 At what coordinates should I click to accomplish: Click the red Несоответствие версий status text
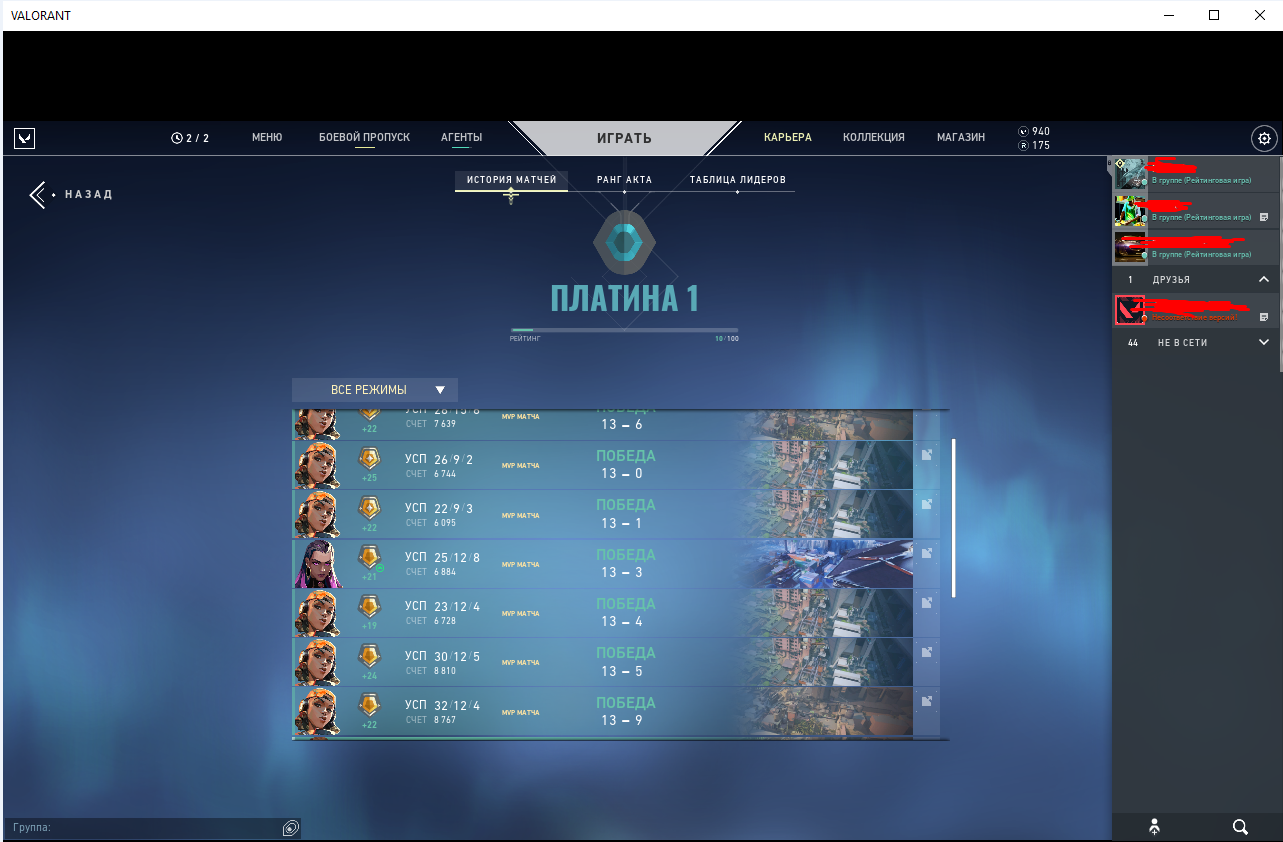pos(1194,317)
